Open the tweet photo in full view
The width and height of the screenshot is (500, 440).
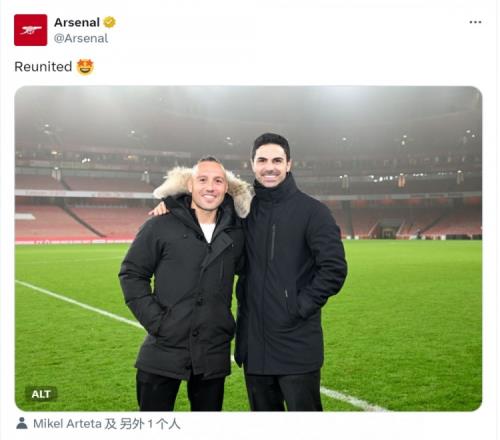click(248, 248)
